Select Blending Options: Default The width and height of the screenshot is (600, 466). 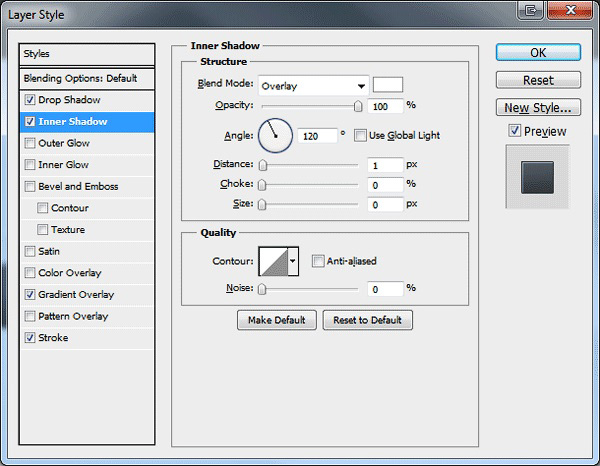(x=87, y=78)
